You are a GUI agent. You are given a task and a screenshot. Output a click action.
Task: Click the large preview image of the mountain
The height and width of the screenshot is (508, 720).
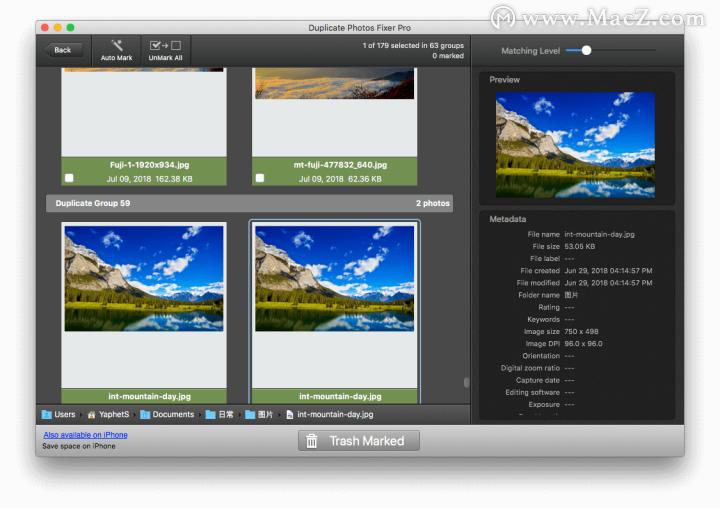tap(575, 145)
